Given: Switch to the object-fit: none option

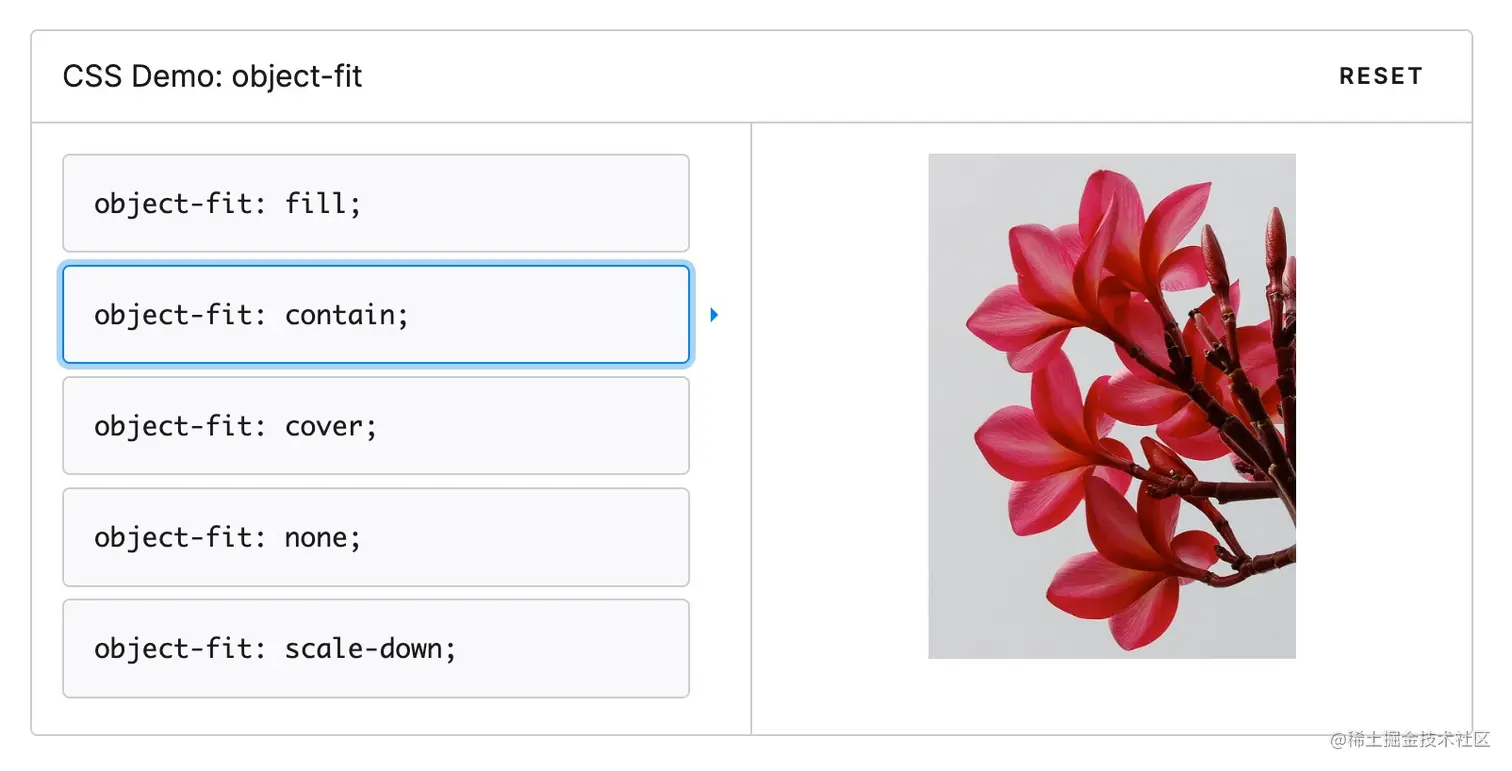Looking at the screenshot, I should click(375, 537).
